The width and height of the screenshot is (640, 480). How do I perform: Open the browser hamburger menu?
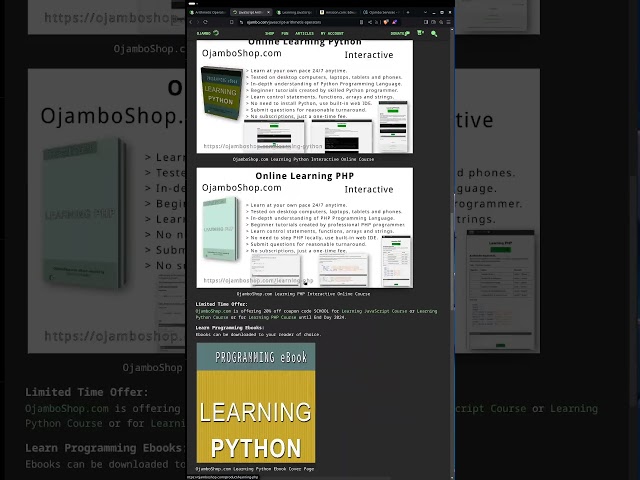coord(449,22)
